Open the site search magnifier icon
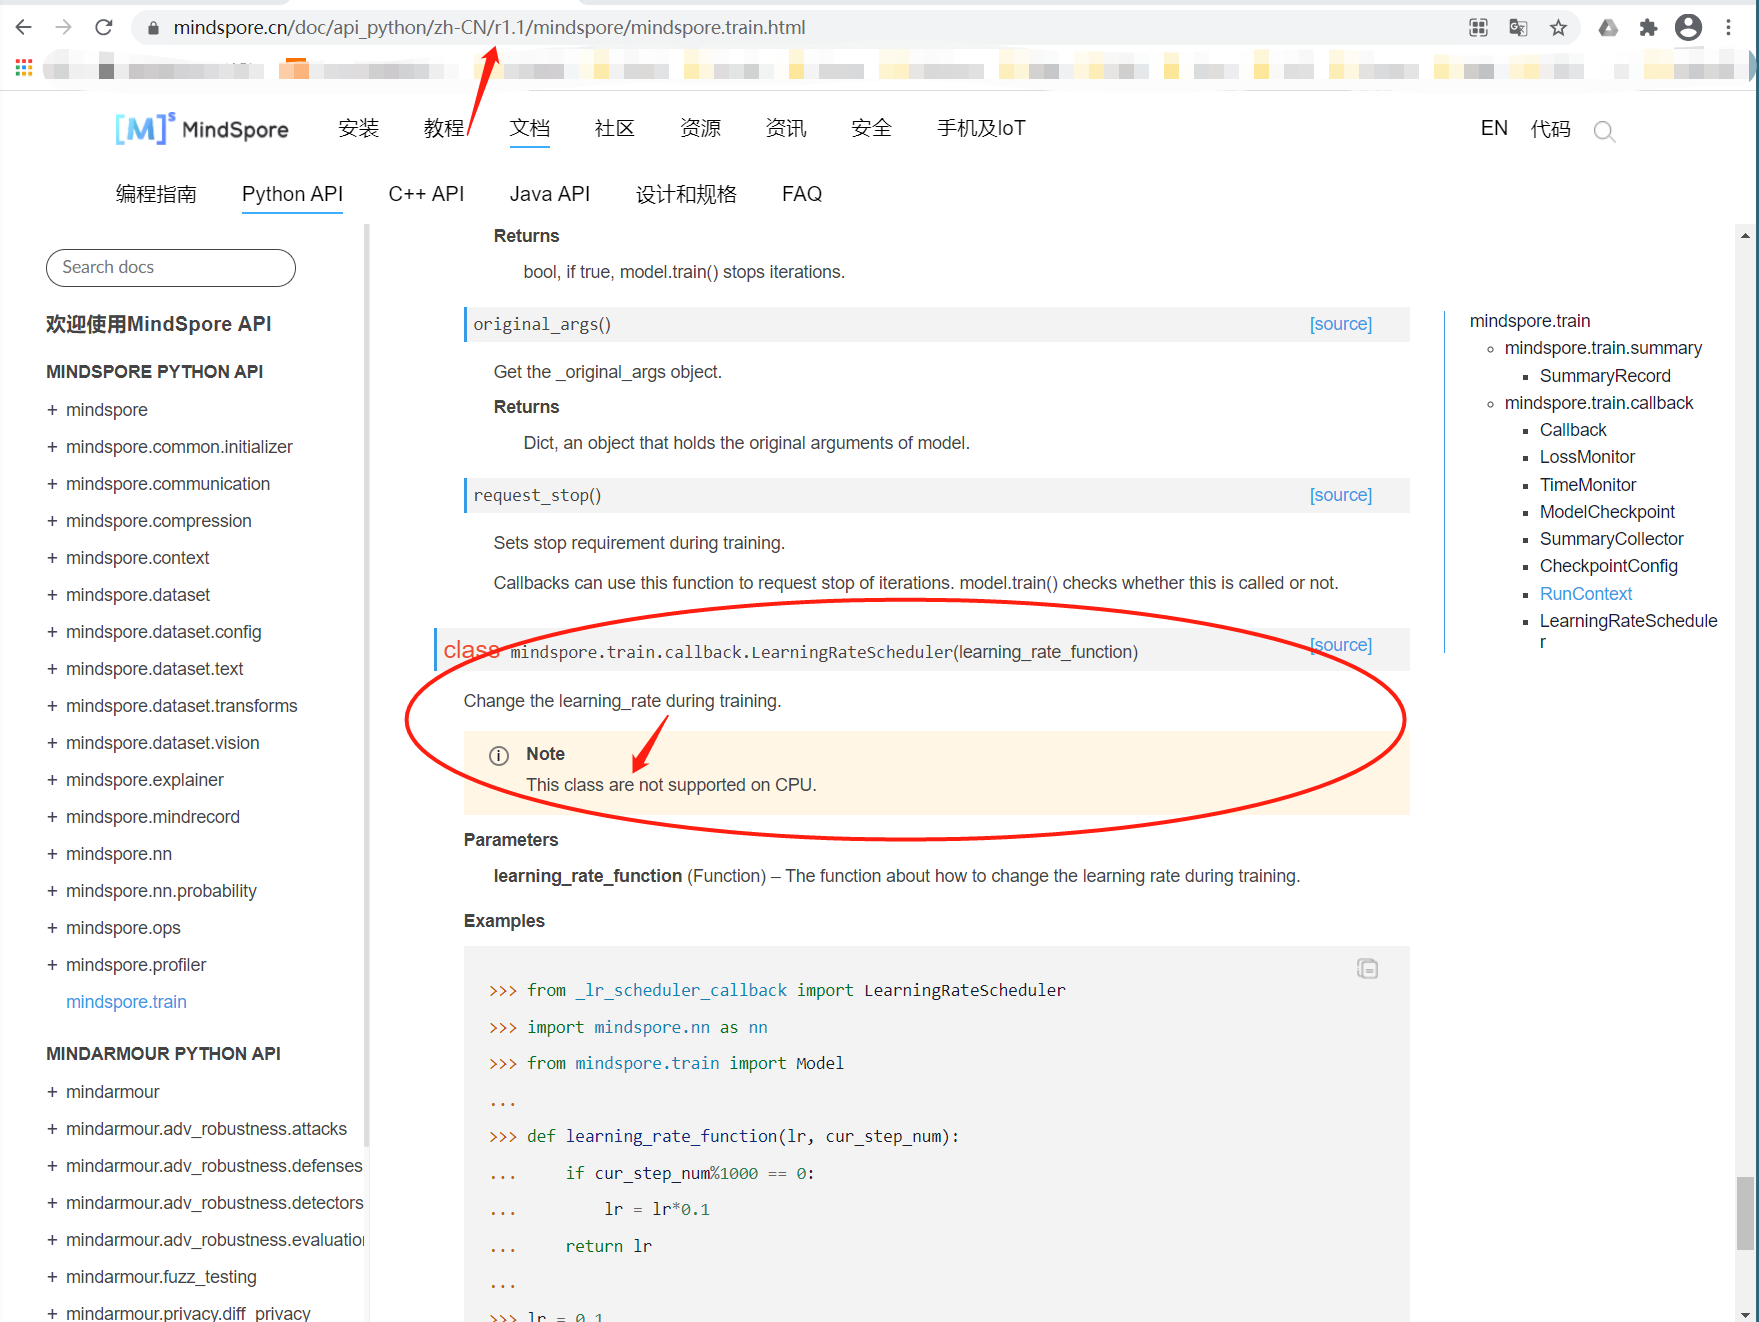 click(1604, 131)
